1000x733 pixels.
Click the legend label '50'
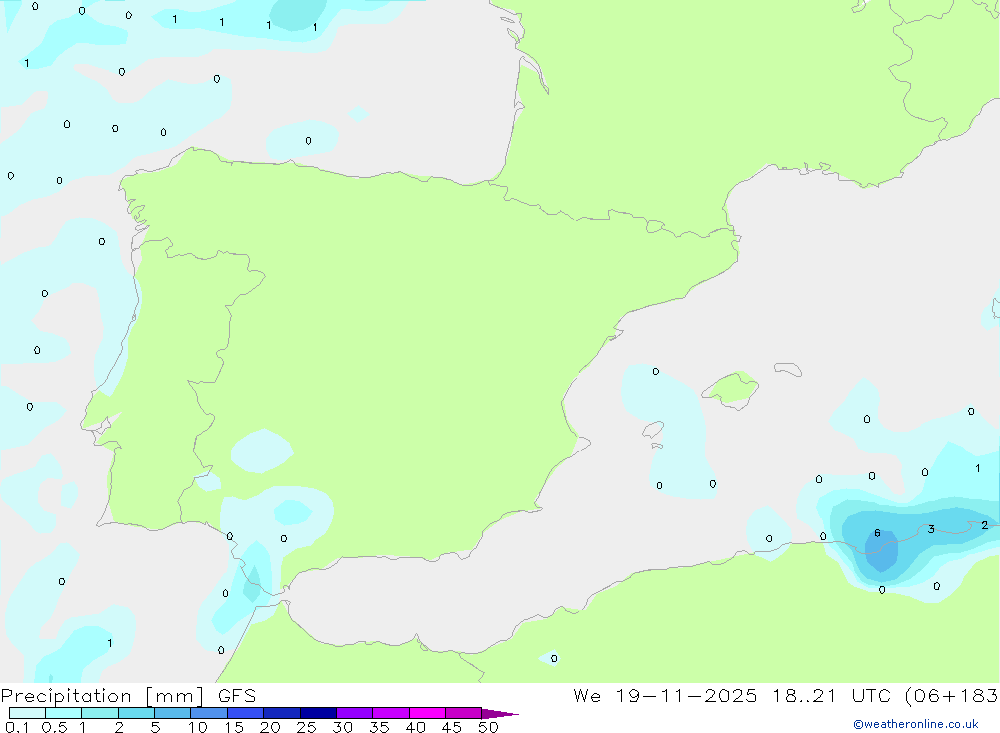tap(488, 727)
